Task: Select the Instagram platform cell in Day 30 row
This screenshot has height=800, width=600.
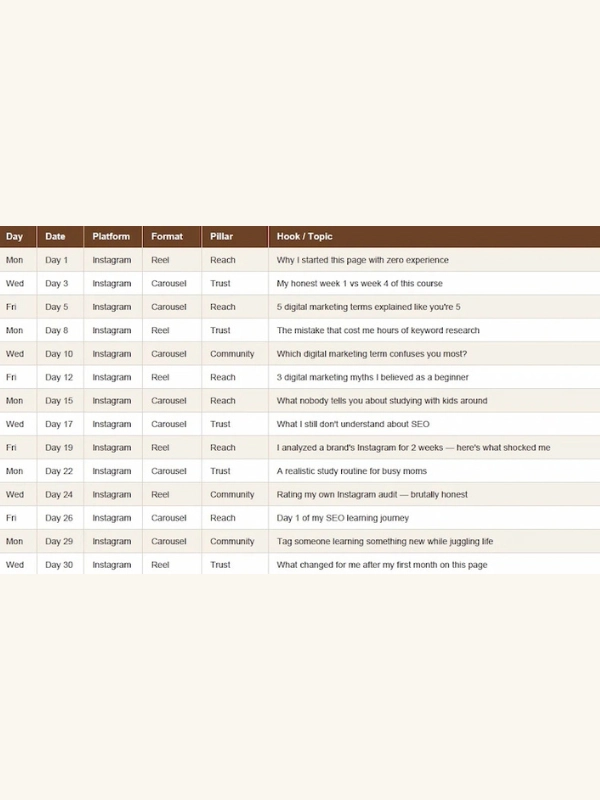Action: click(x=113, y=565)
